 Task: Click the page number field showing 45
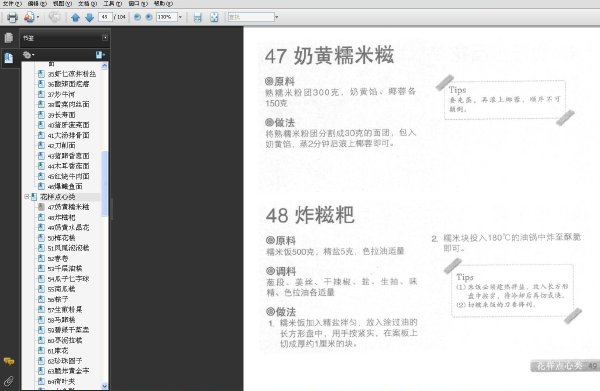coord(105,17)
